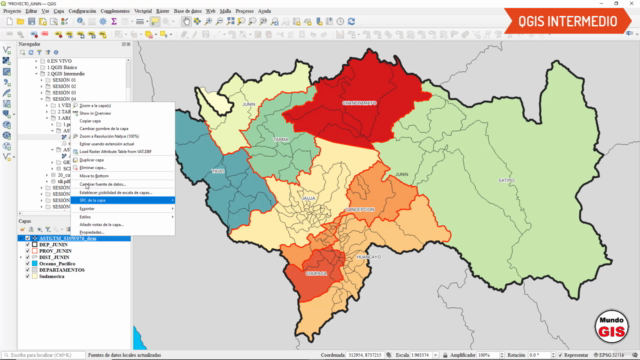Create a new project with the blank page icon

(10, 22)
